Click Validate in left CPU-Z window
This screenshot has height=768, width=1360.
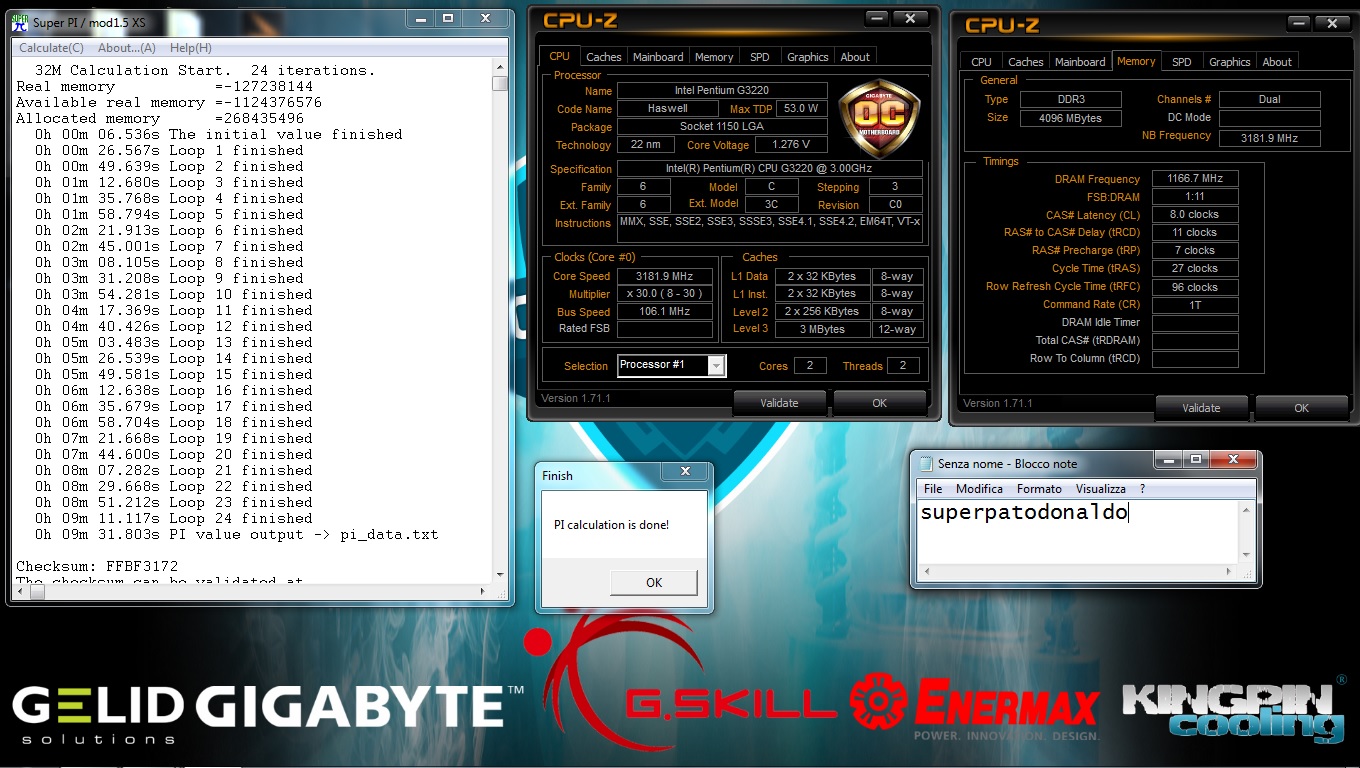click(x=779, y=403)
